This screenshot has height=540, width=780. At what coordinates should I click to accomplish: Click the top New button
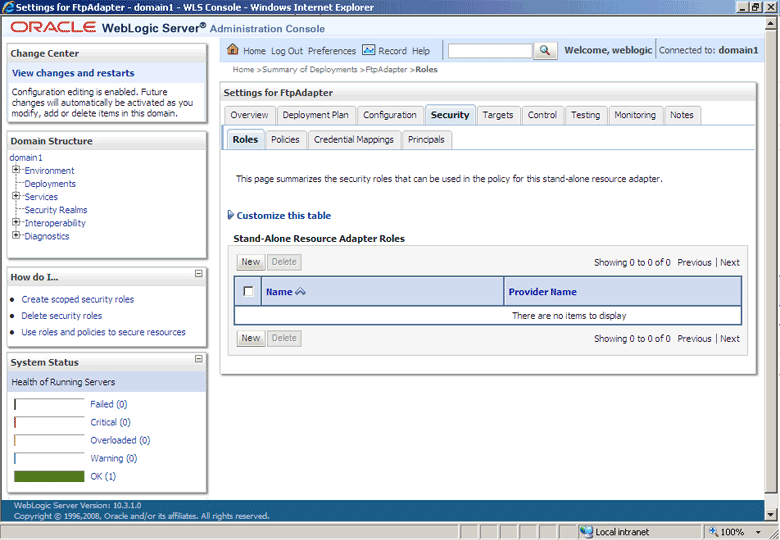pos(251,262)
